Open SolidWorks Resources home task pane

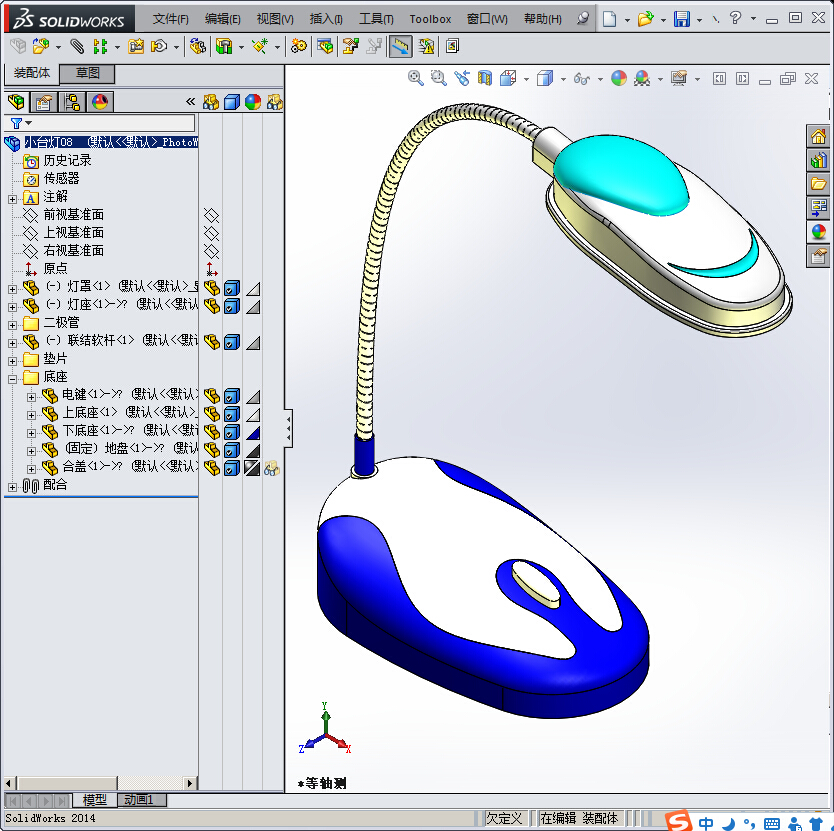pyautogui.click(x=819, y=137)
